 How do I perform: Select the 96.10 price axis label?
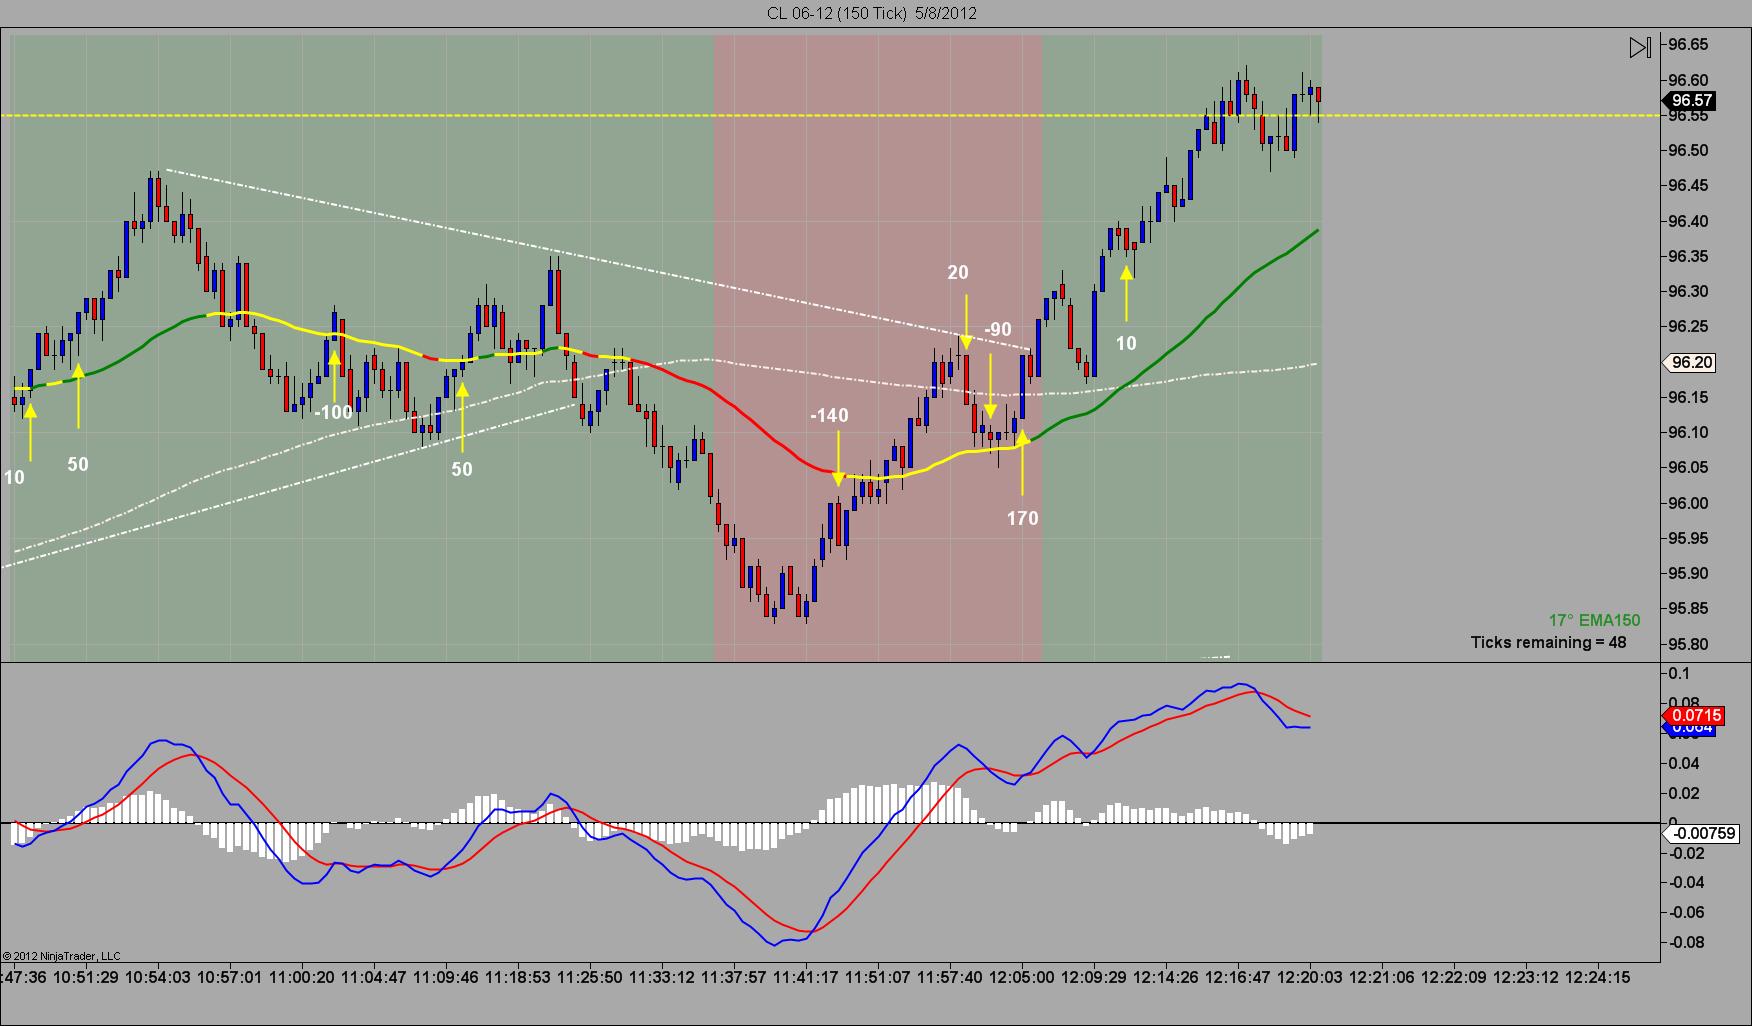pyautogui.click(x=1688, y=433)
